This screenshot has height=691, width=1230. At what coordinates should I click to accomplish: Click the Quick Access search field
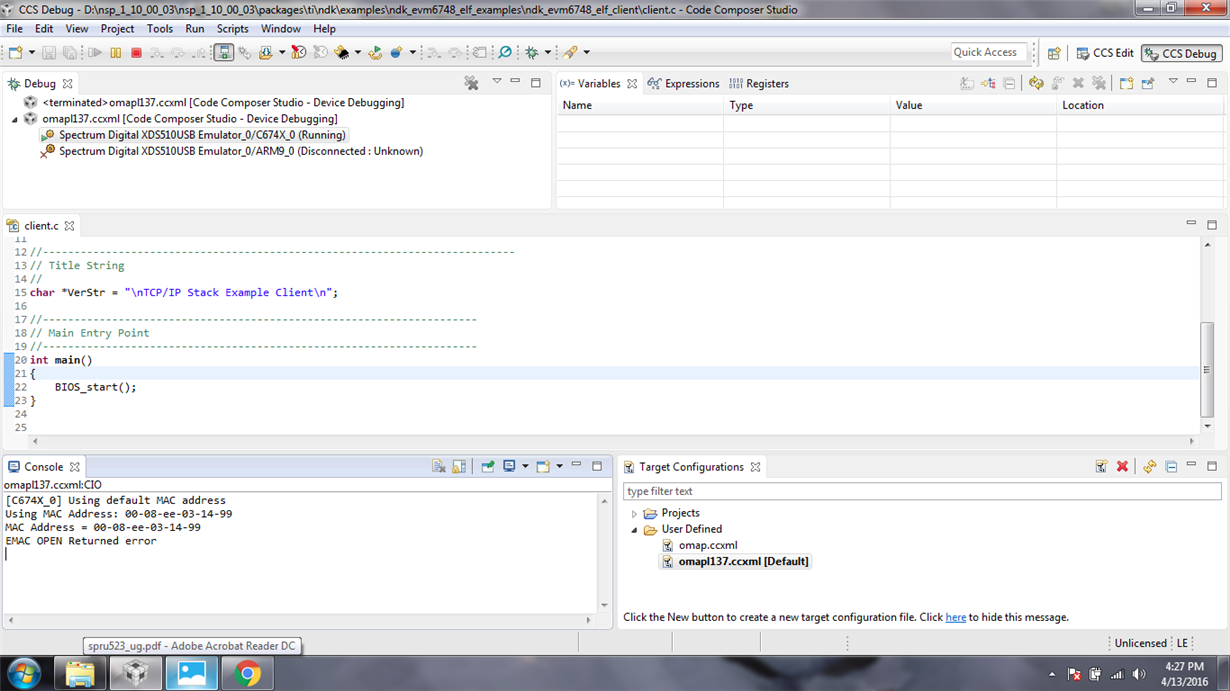(x=989, y=52)
